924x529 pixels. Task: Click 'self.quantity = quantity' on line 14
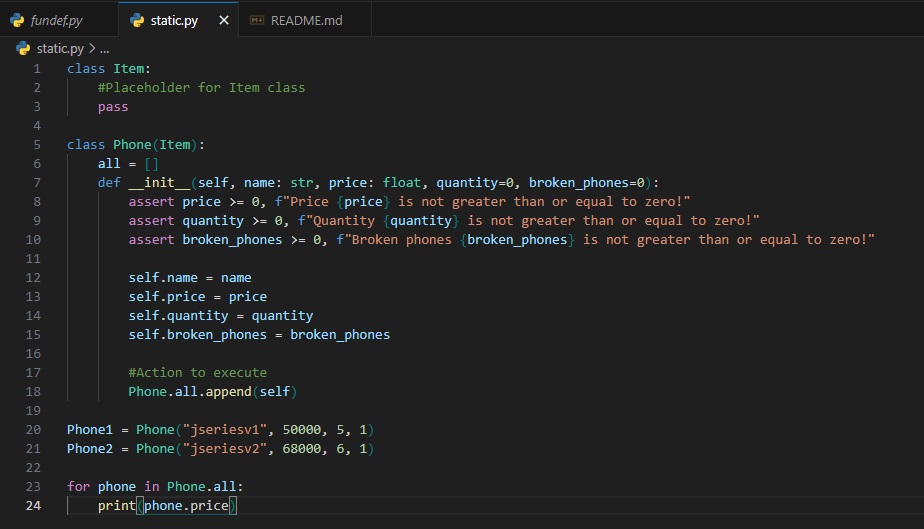(221, 316)
